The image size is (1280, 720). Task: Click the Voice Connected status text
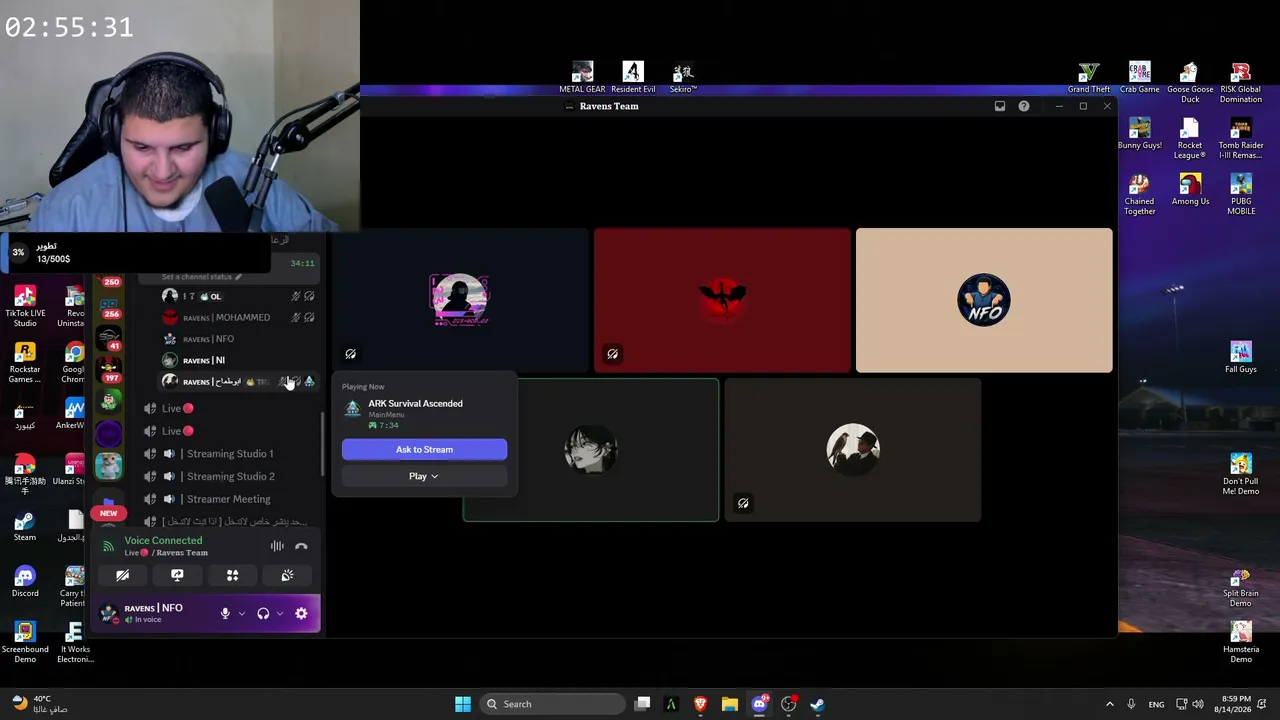tap(163, 540)
